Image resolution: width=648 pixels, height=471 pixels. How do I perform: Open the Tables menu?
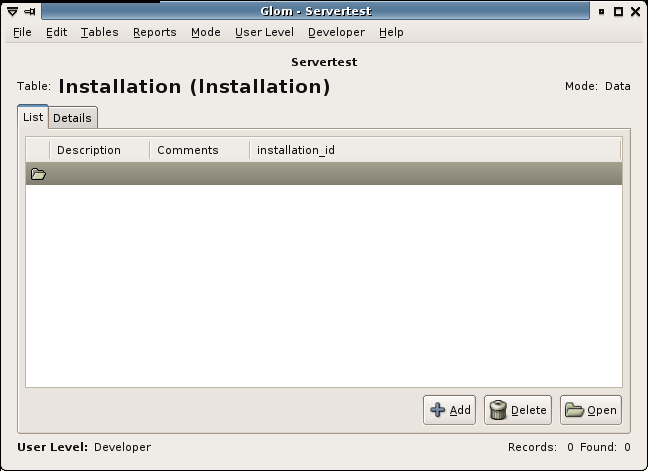(x=100, y=32)
